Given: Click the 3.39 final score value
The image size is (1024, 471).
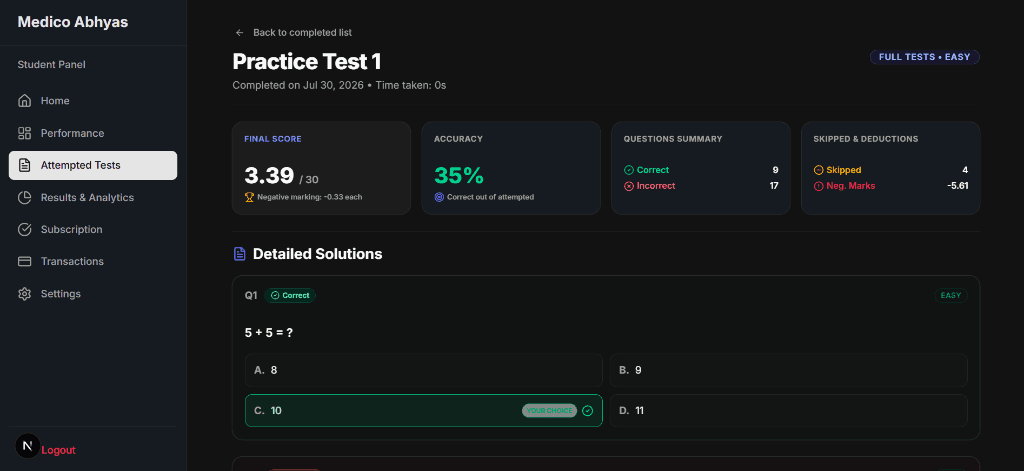Looking at the screenshot, I should (x=269, y=176).
